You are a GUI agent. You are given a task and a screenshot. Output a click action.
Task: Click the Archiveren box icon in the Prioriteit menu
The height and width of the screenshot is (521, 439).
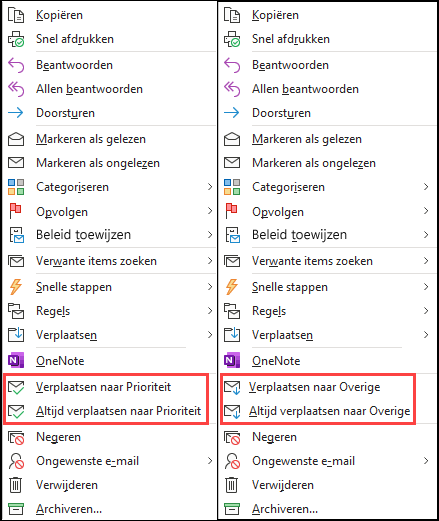tap(16, 509)
